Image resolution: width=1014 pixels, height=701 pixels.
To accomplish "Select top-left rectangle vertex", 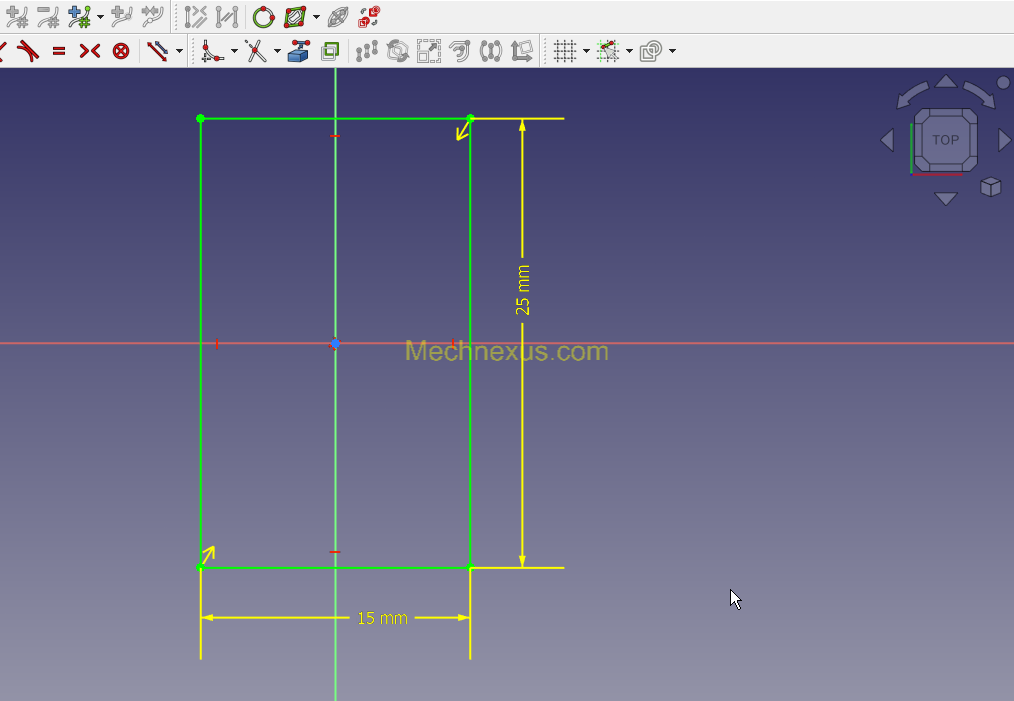I will 200,118.
